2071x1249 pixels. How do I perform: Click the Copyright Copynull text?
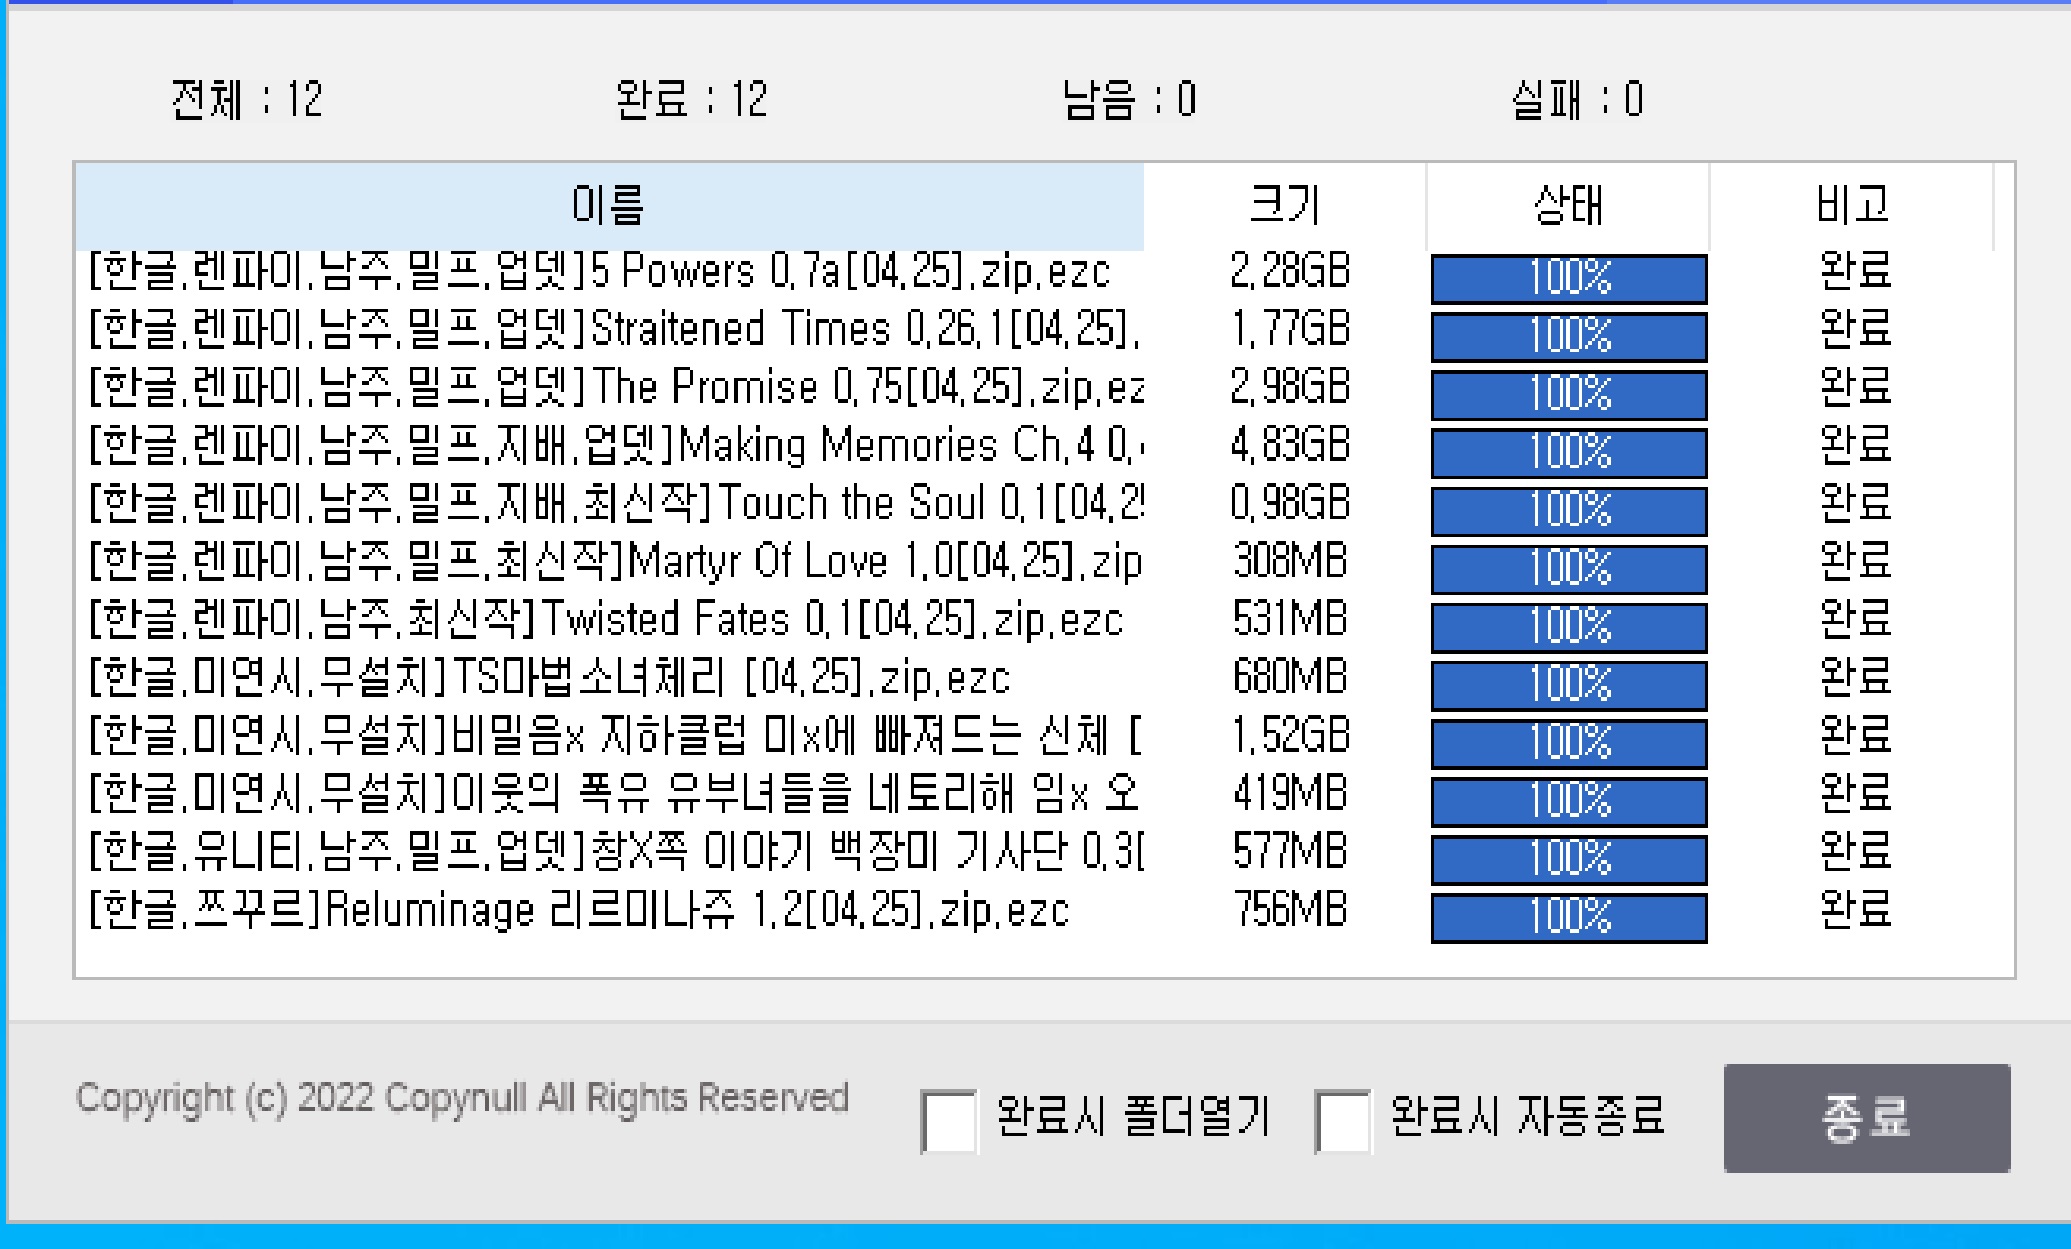(x=462, y=1098)
